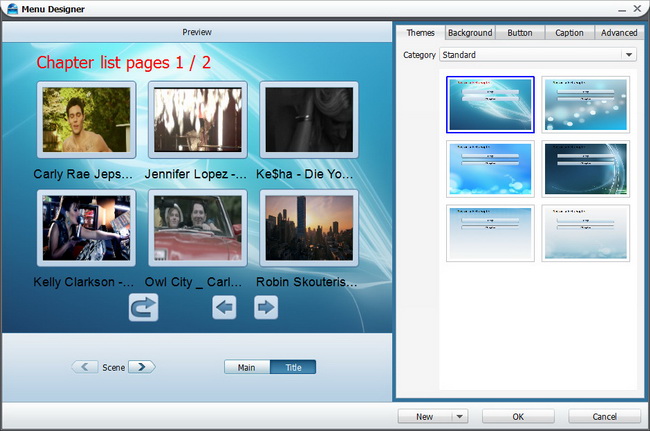Select the 'Chapter list pages 1 / 2' title

[x=124, y=63]
